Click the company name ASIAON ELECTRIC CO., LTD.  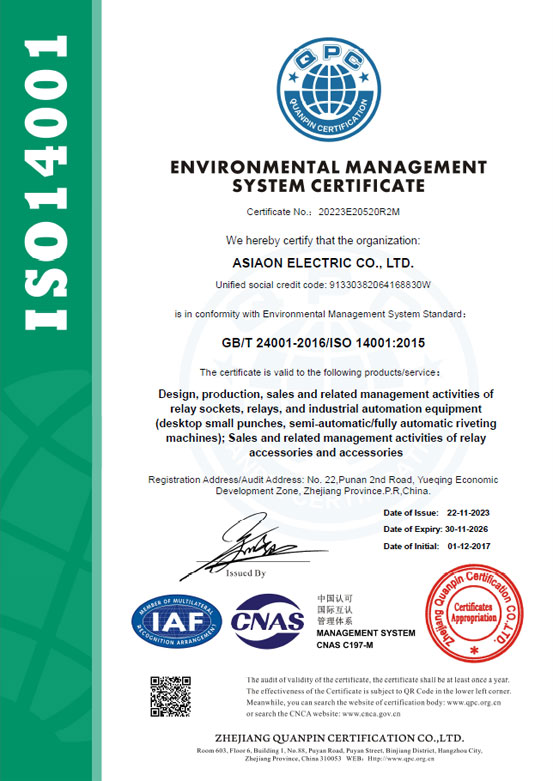[x=323, y=263]
